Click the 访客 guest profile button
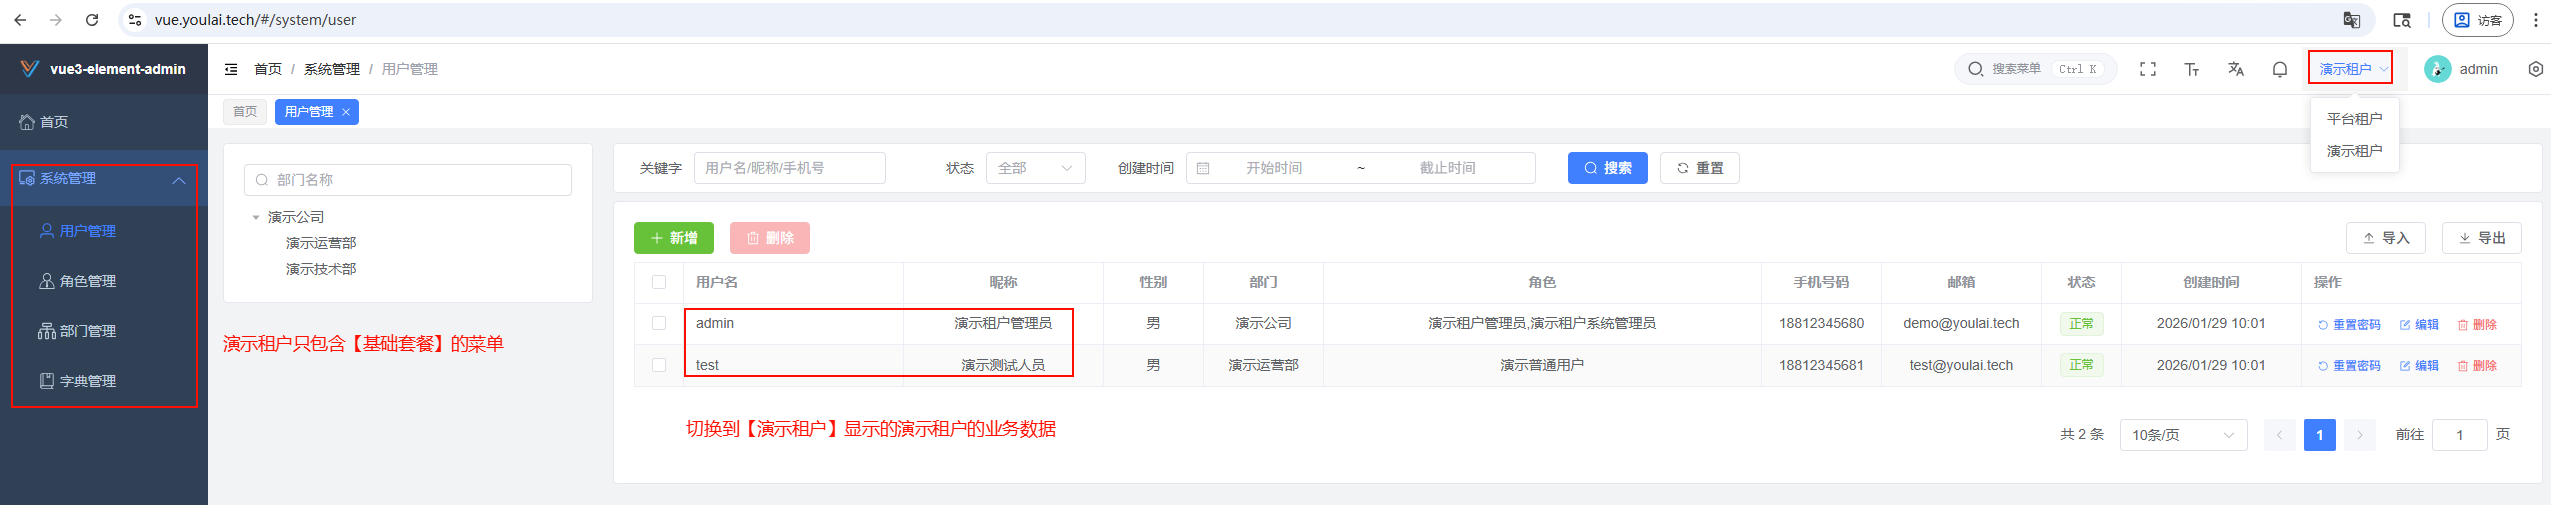The width and height of the screenshot is (2551, 505). pos(2477,20)
